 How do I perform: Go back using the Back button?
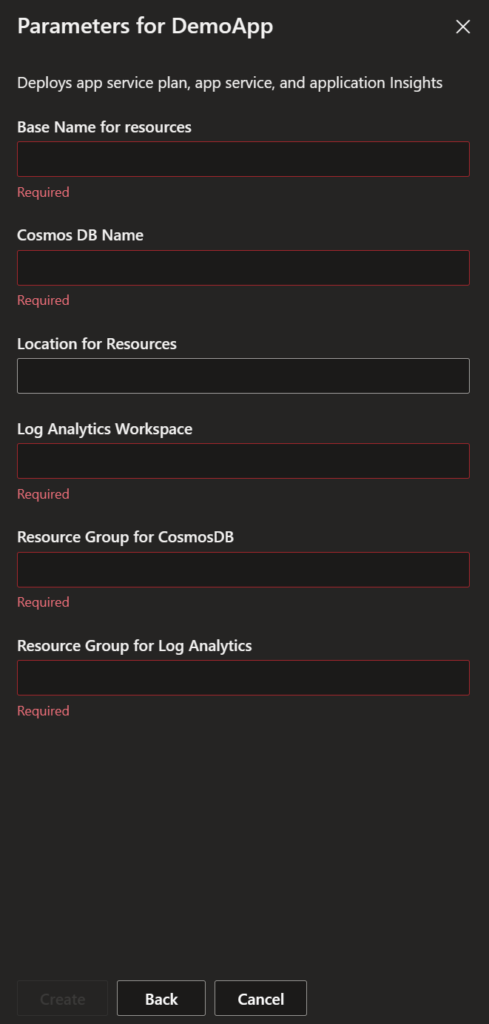pos(161,999)
